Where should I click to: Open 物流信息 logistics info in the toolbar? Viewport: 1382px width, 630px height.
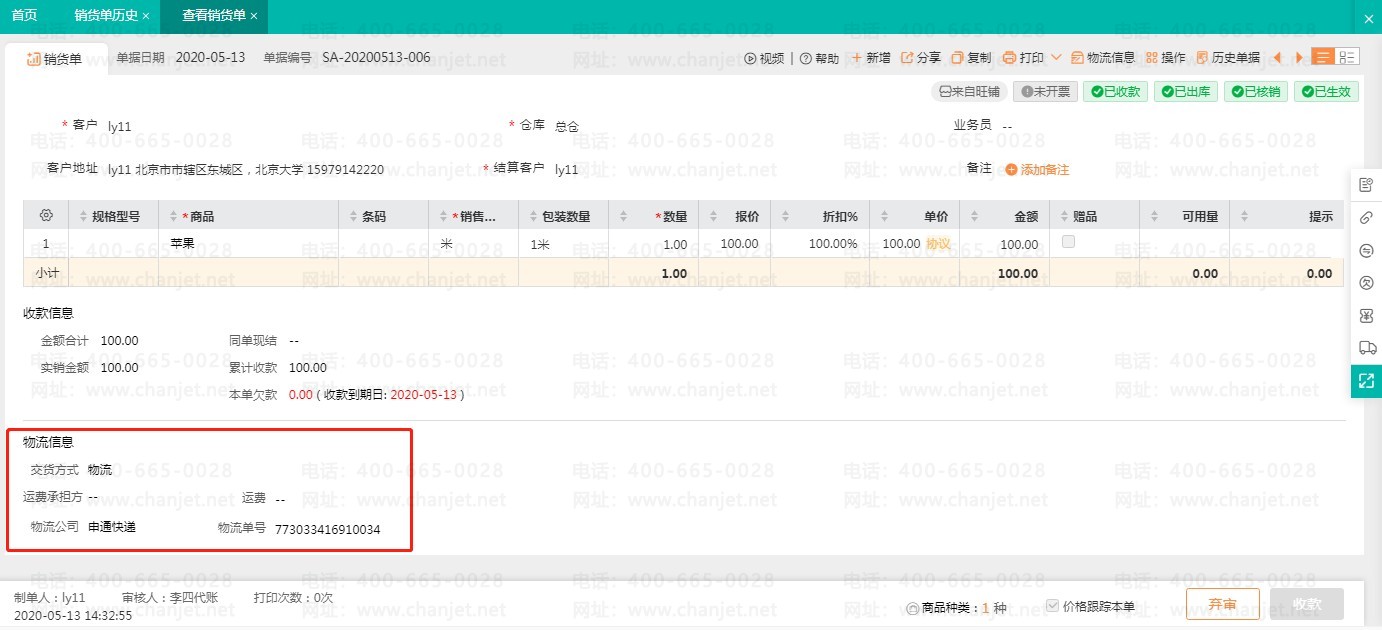click(1103, 58)
